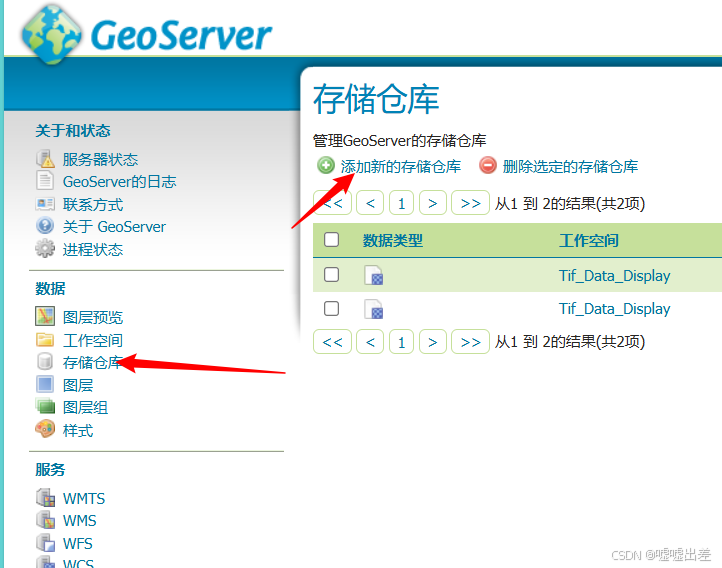The image size is (722, 568).
Task: Open 进程状态 process status page
Action: pyautogui.click(x=93, y=249)
